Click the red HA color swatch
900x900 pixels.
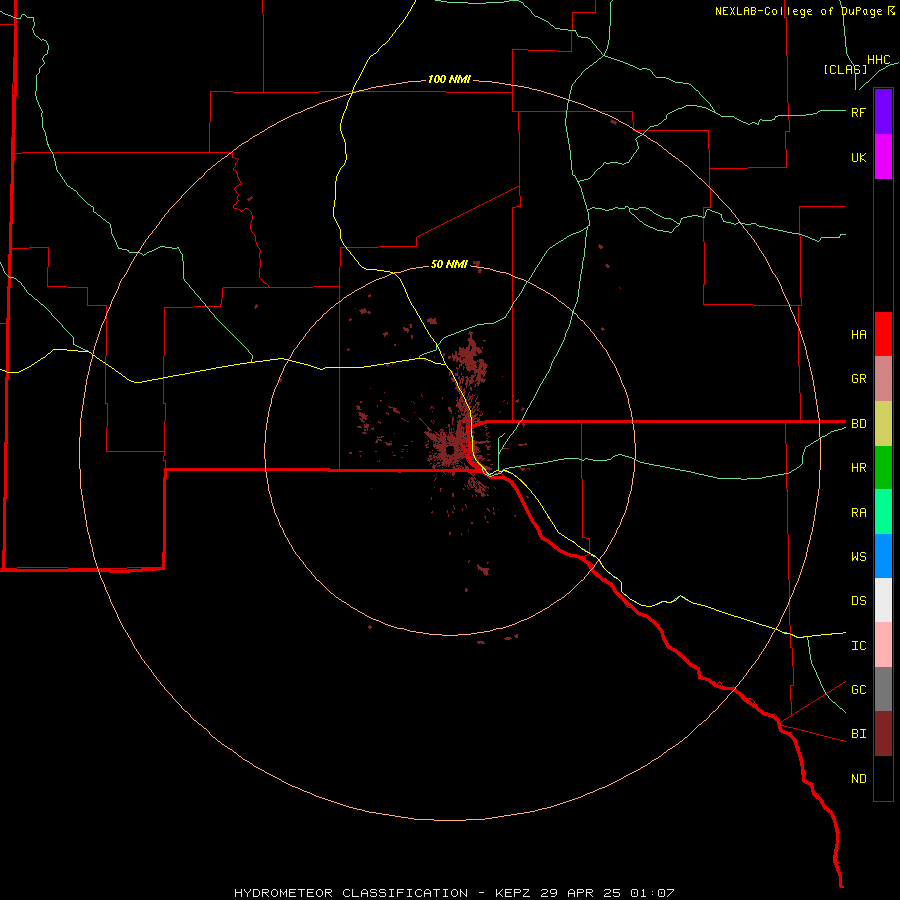(883, 334)
